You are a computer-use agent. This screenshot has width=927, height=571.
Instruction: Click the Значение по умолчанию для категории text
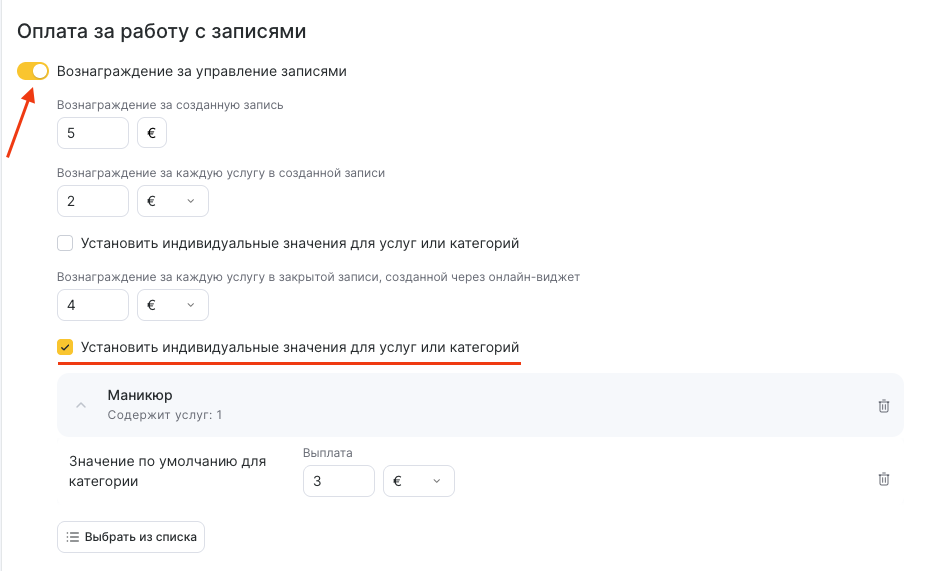(167, 471)
